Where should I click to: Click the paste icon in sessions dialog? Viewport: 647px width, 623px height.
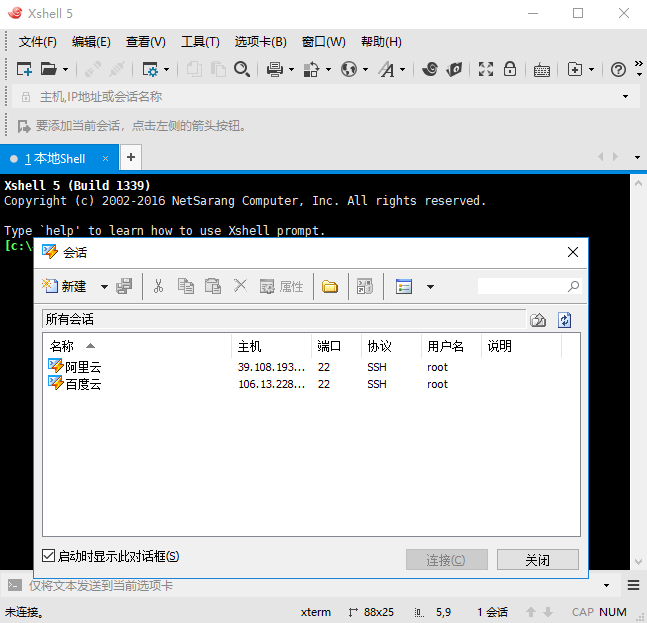(x=213, y=286)
